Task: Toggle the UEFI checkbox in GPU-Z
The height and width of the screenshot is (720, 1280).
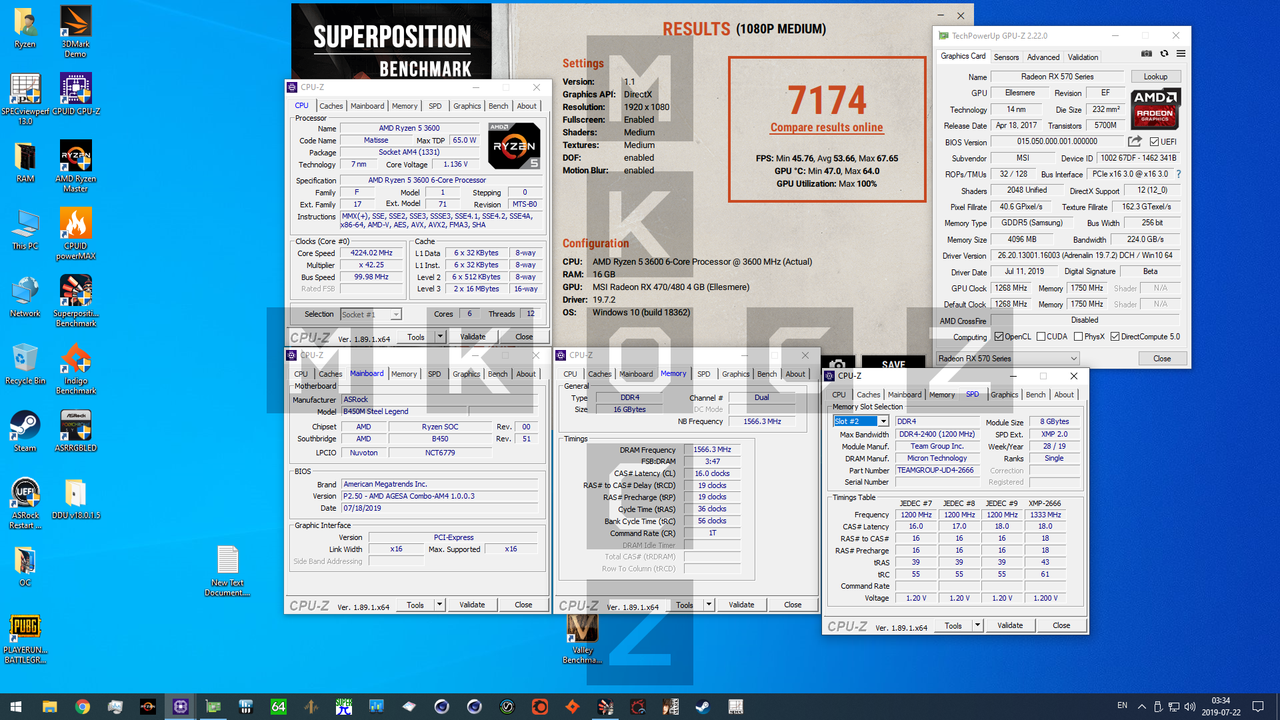Action: point(1155,142)
